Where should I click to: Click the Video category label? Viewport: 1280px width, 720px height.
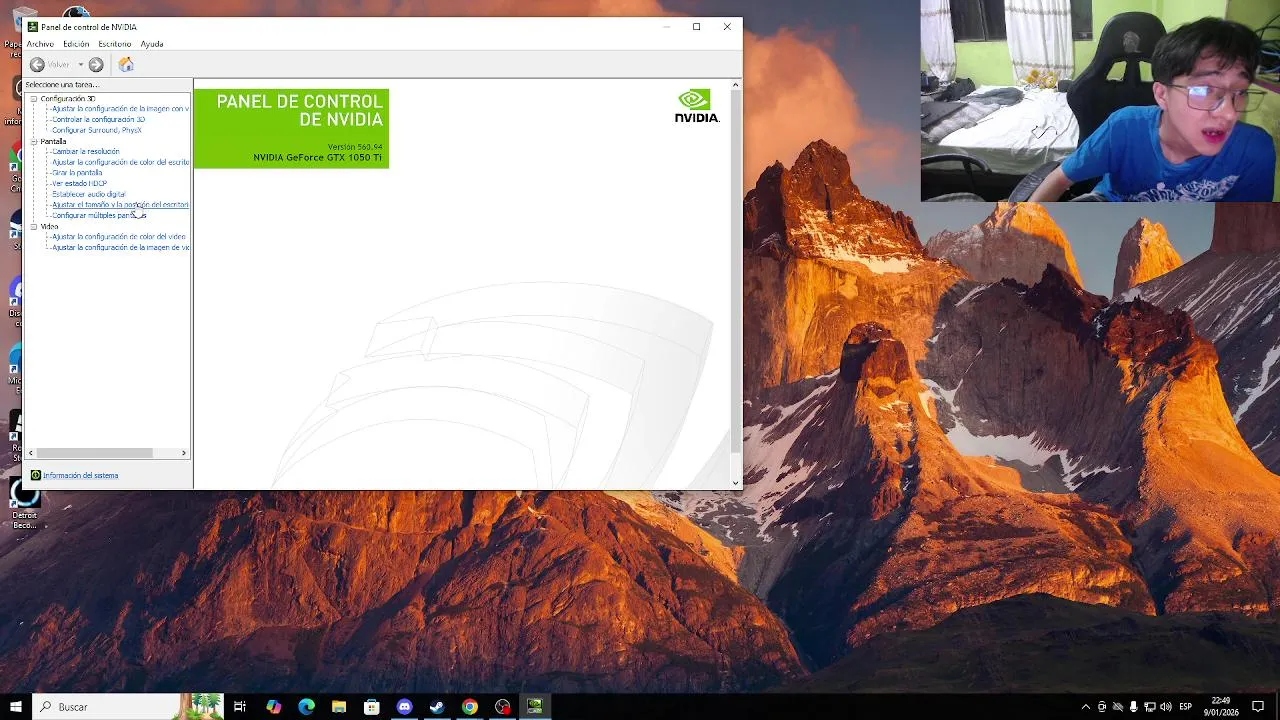49,227
